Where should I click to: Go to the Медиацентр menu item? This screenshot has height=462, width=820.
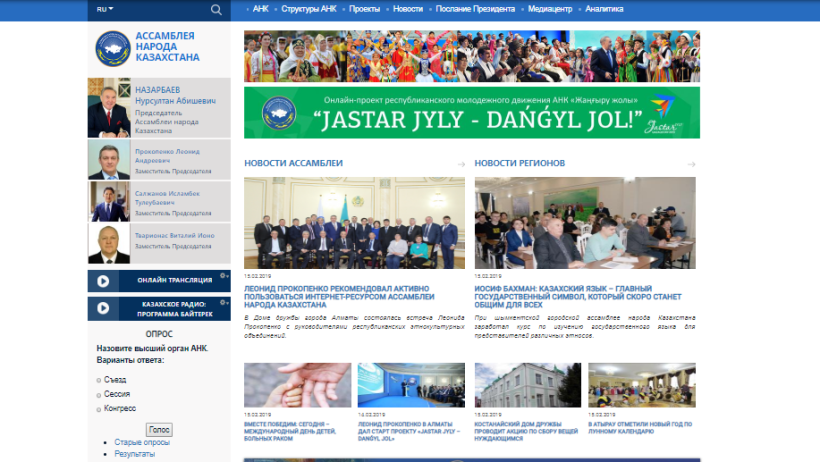pyautogui.click(x=550, y=9)
